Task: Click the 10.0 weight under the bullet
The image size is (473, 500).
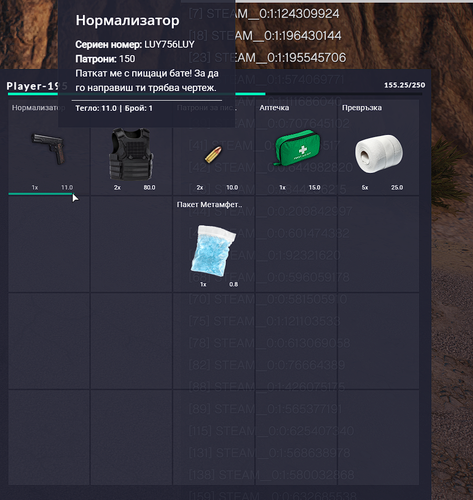Action: point(232,187)
